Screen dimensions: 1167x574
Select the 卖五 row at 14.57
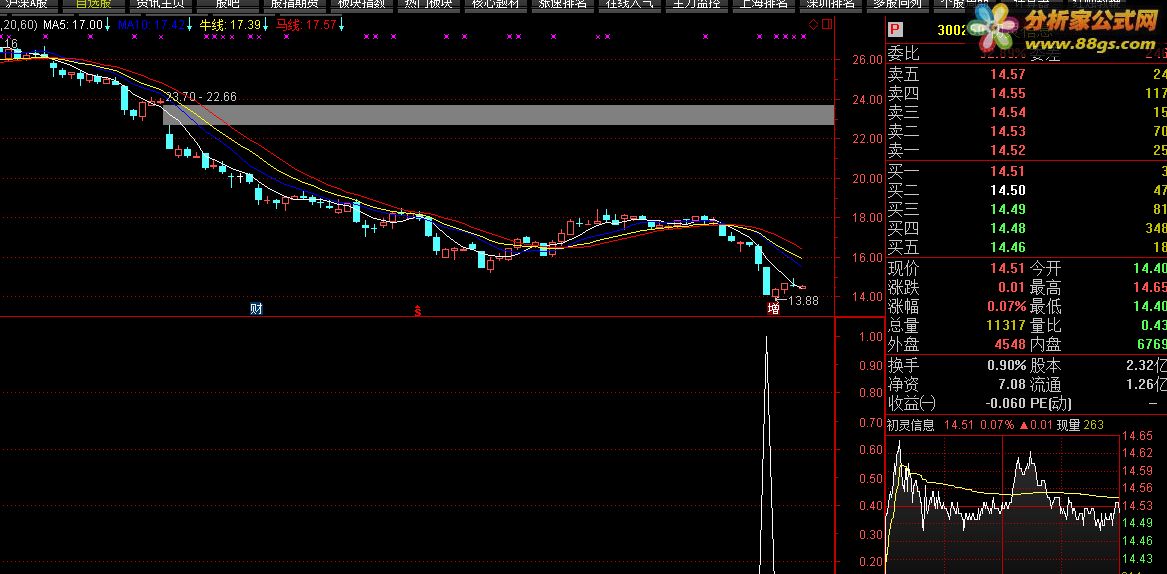coord(1026,74)
